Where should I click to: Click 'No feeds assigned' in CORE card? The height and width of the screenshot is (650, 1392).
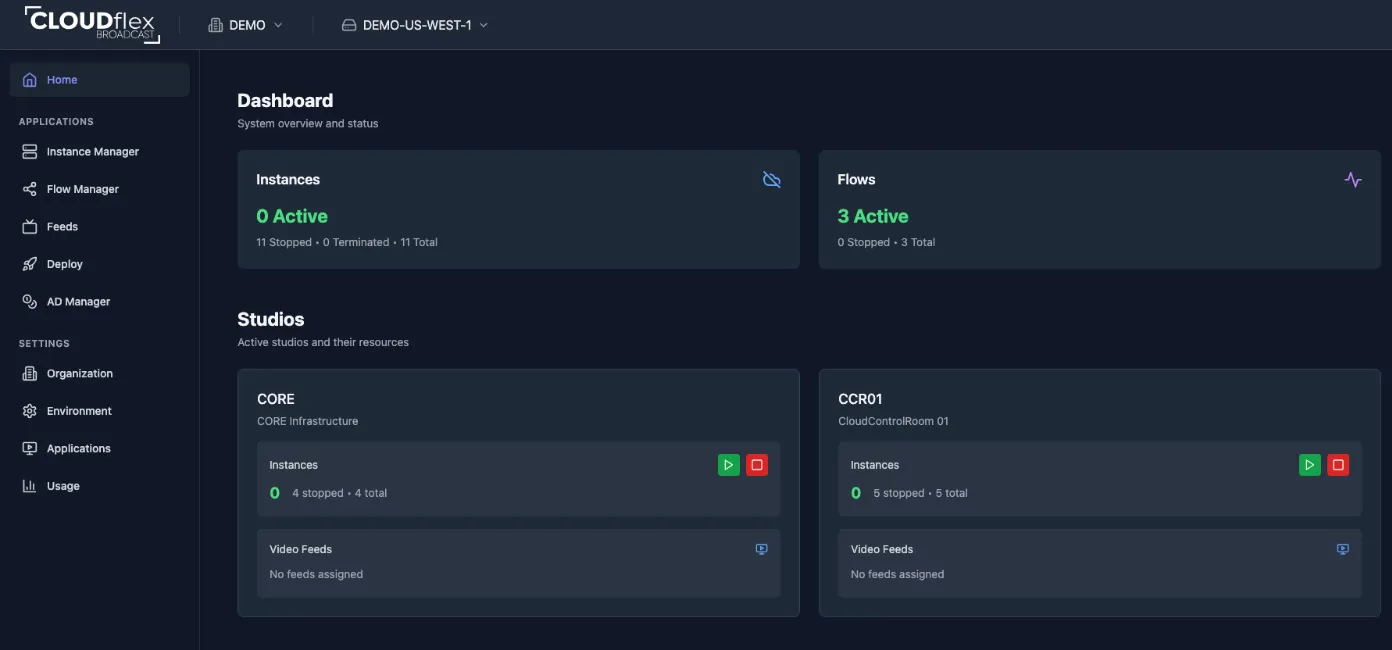point(316,574)
